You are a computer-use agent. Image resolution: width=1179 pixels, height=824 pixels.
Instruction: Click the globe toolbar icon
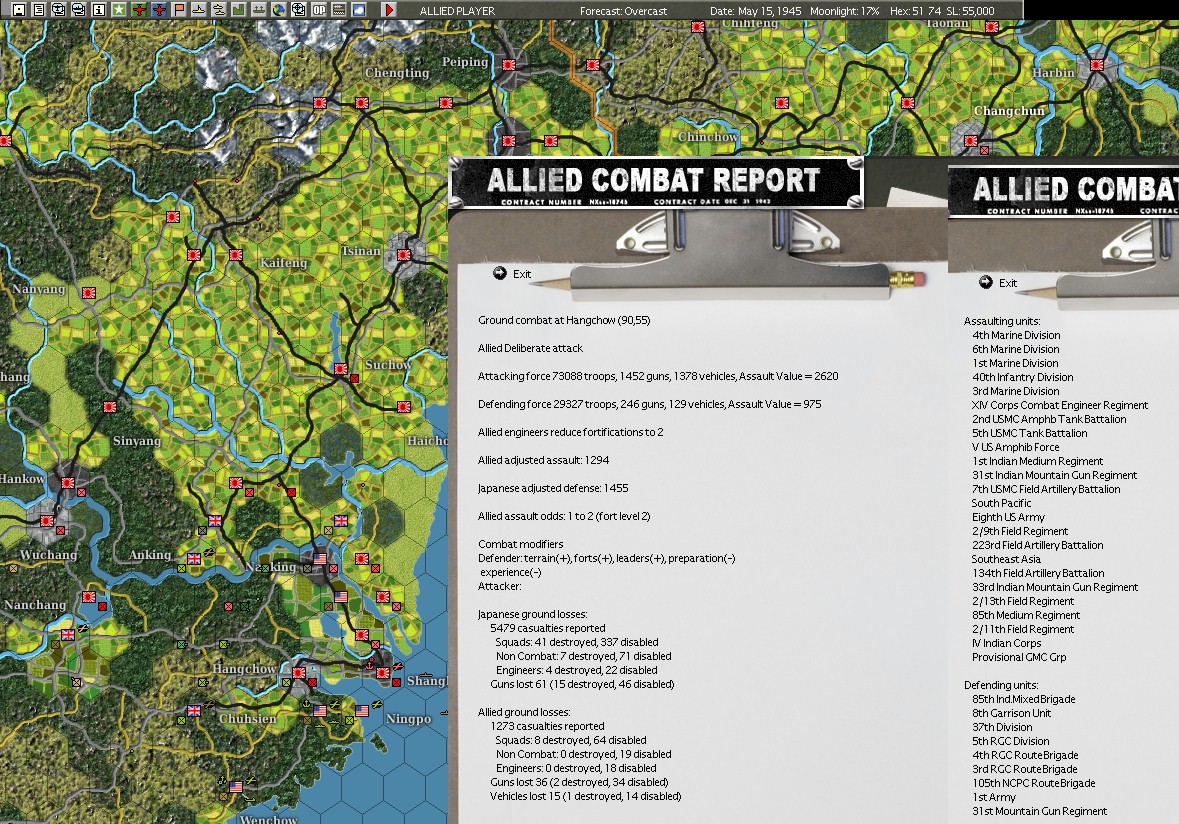click(278, 10)
